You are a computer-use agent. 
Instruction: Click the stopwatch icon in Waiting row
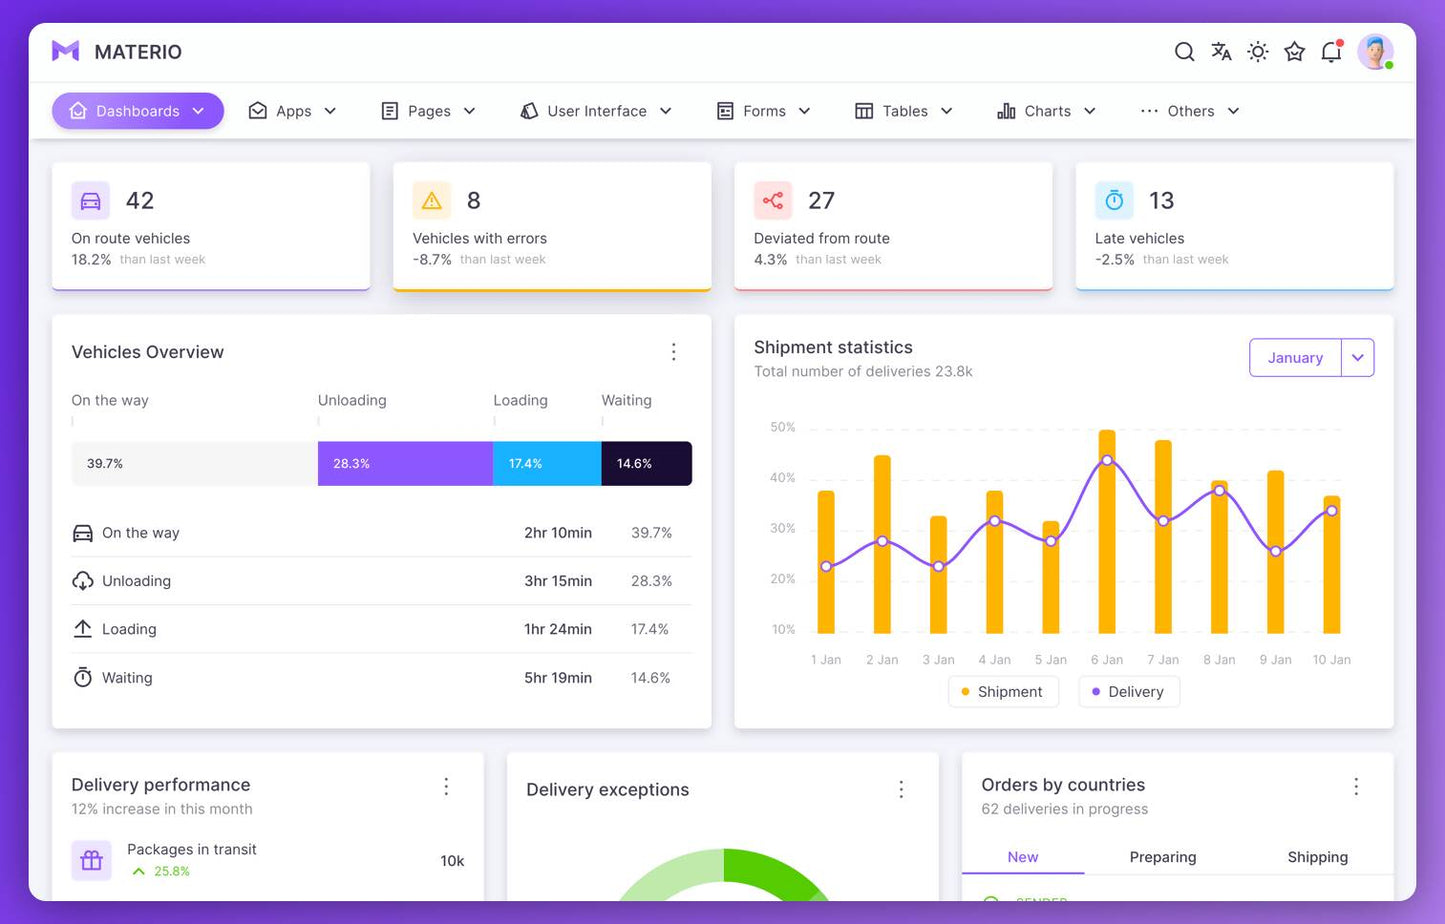pyautogui.click(x=83, y=677)
